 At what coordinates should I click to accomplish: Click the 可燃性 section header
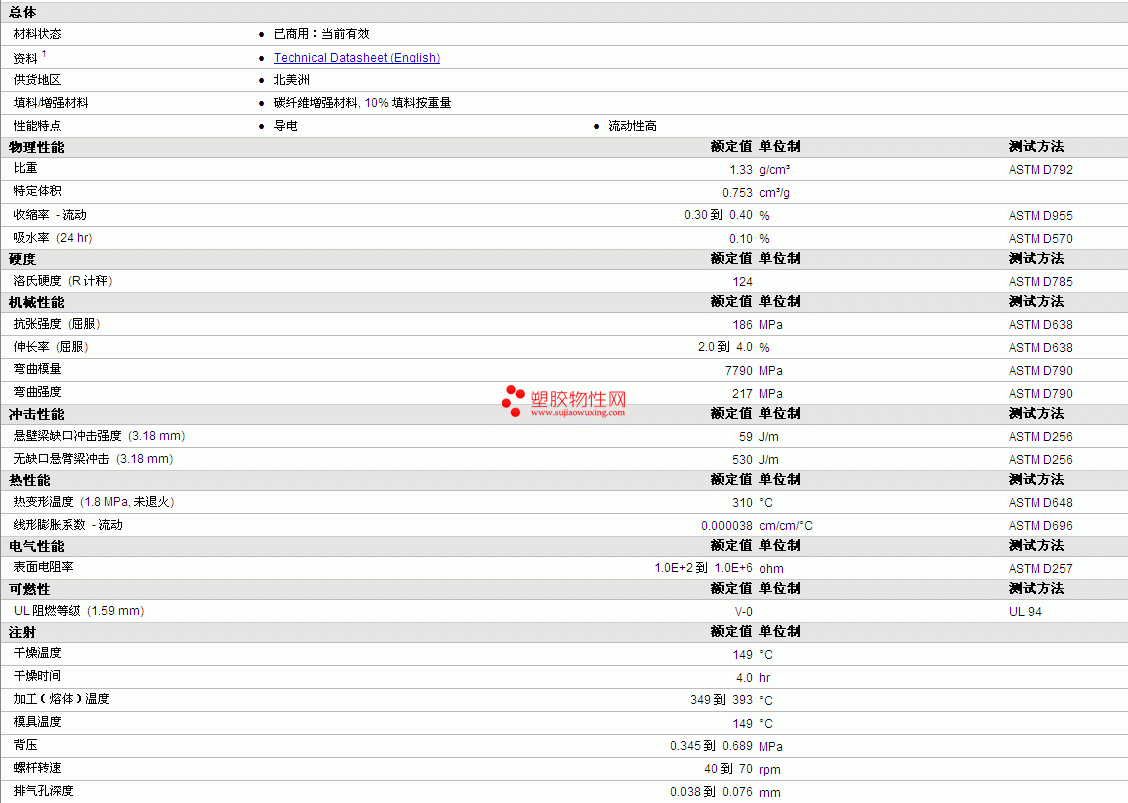[x=29, y=589]
